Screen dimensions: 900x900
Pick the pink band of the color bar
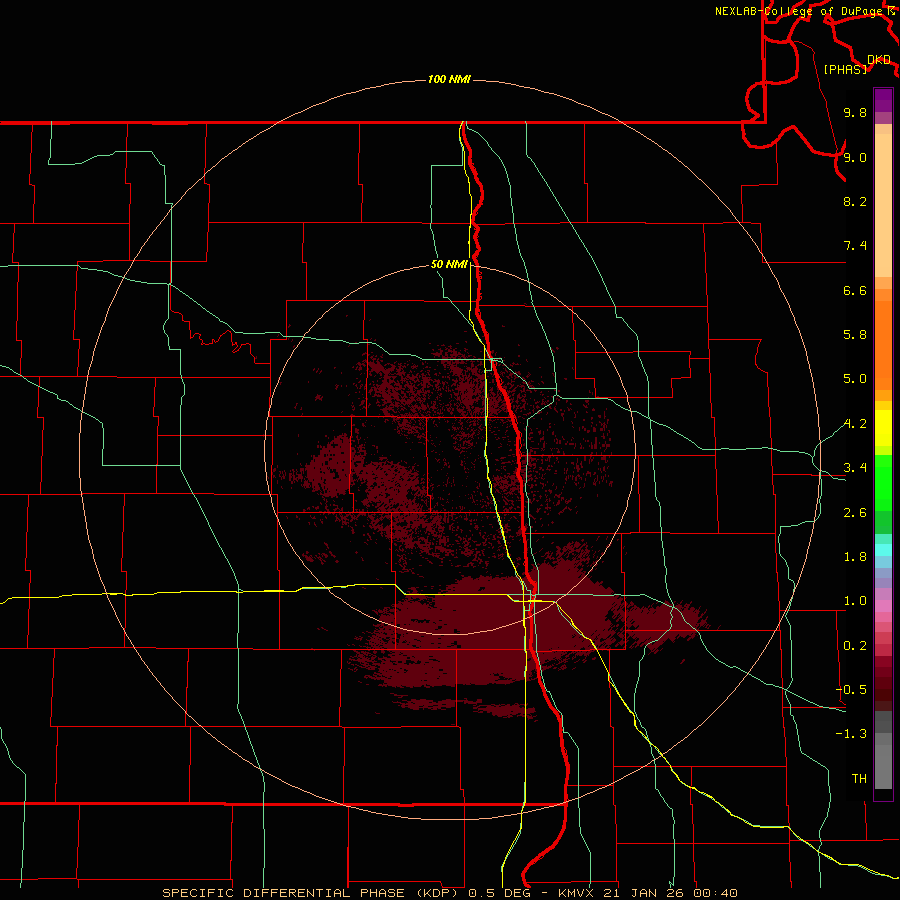tap(883, 606)
